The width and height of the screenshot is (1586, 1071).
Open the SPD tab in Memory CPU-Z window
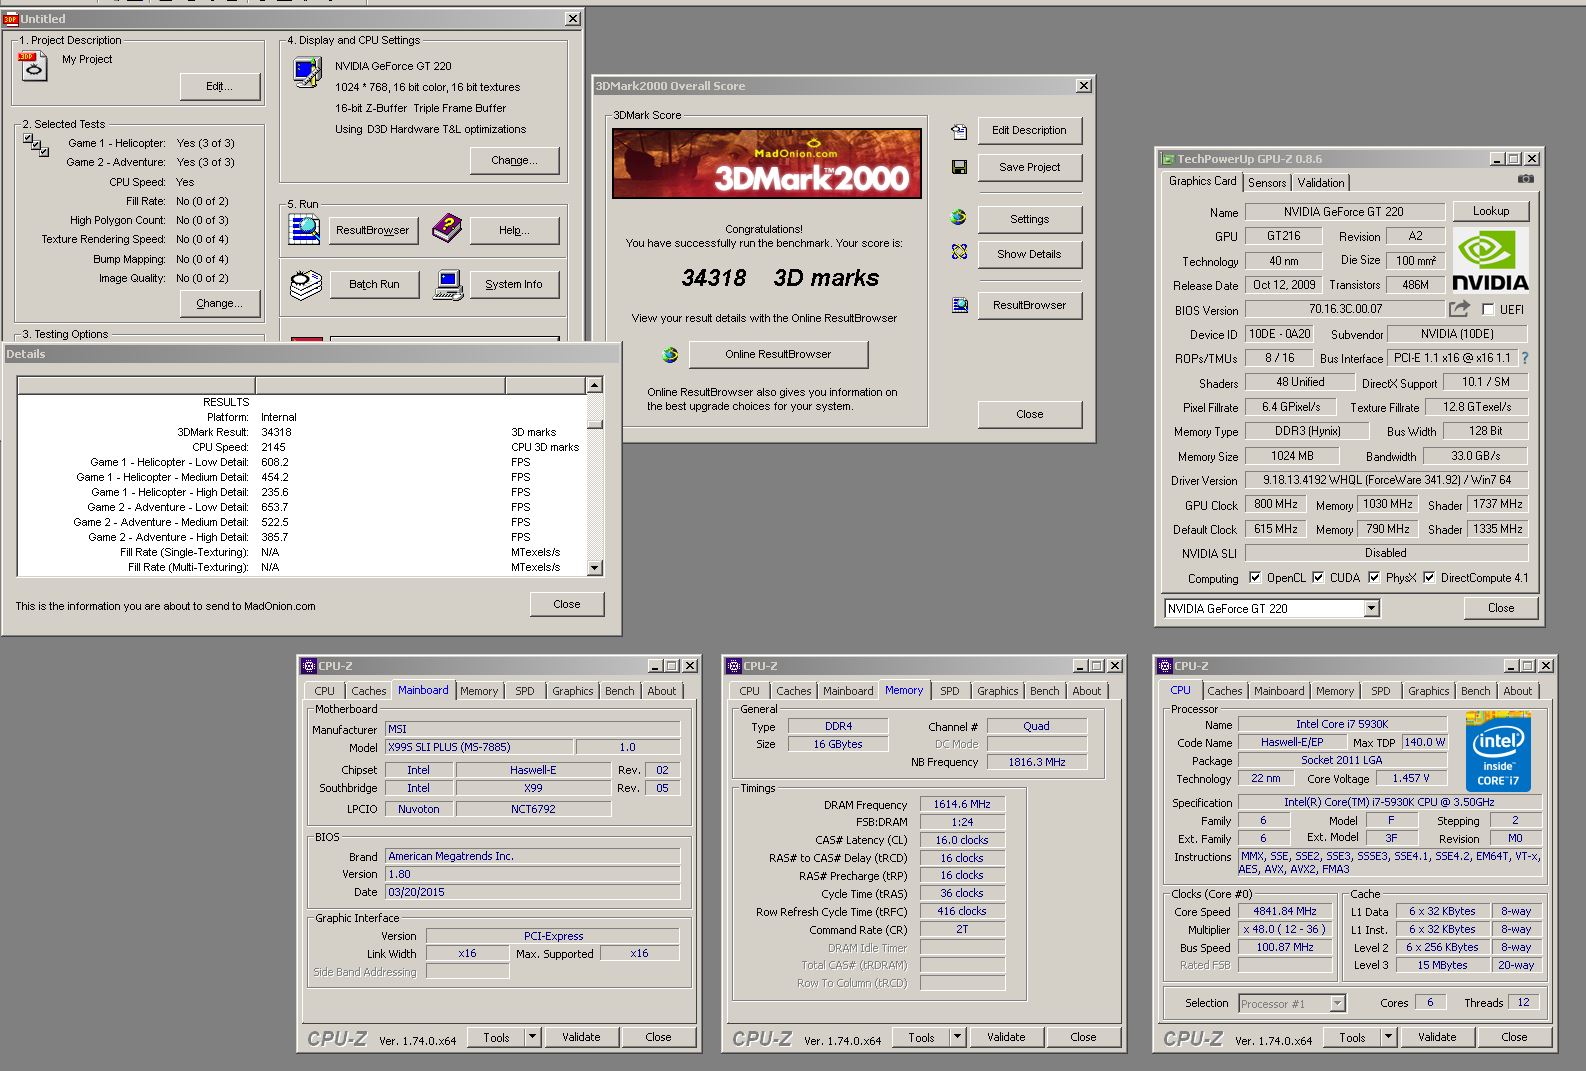[x=950, y=691]
